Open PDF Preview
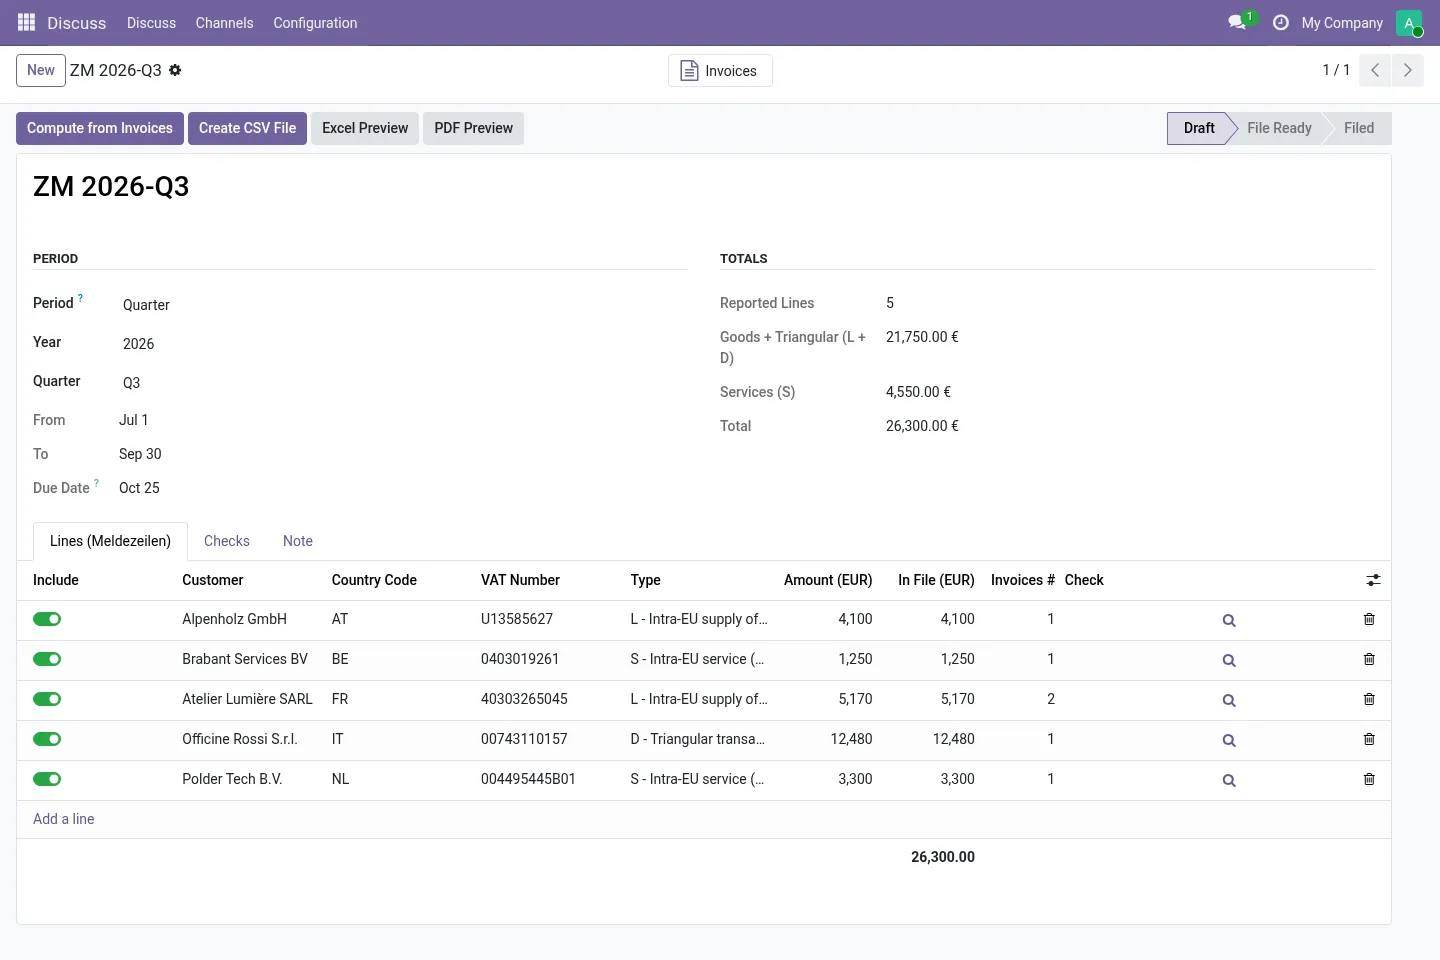 (473, 128)
